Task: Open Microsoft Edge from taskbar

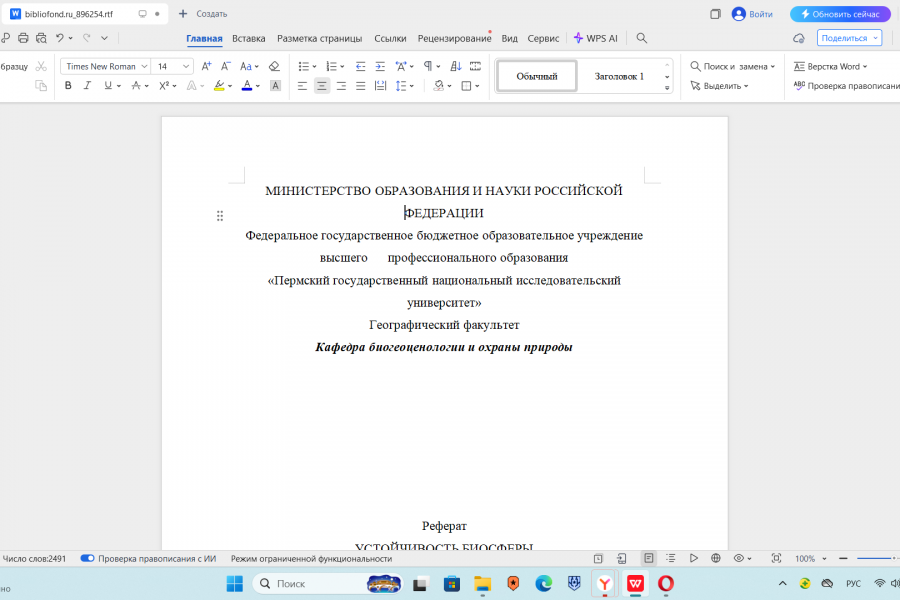Action: point(544,583)
